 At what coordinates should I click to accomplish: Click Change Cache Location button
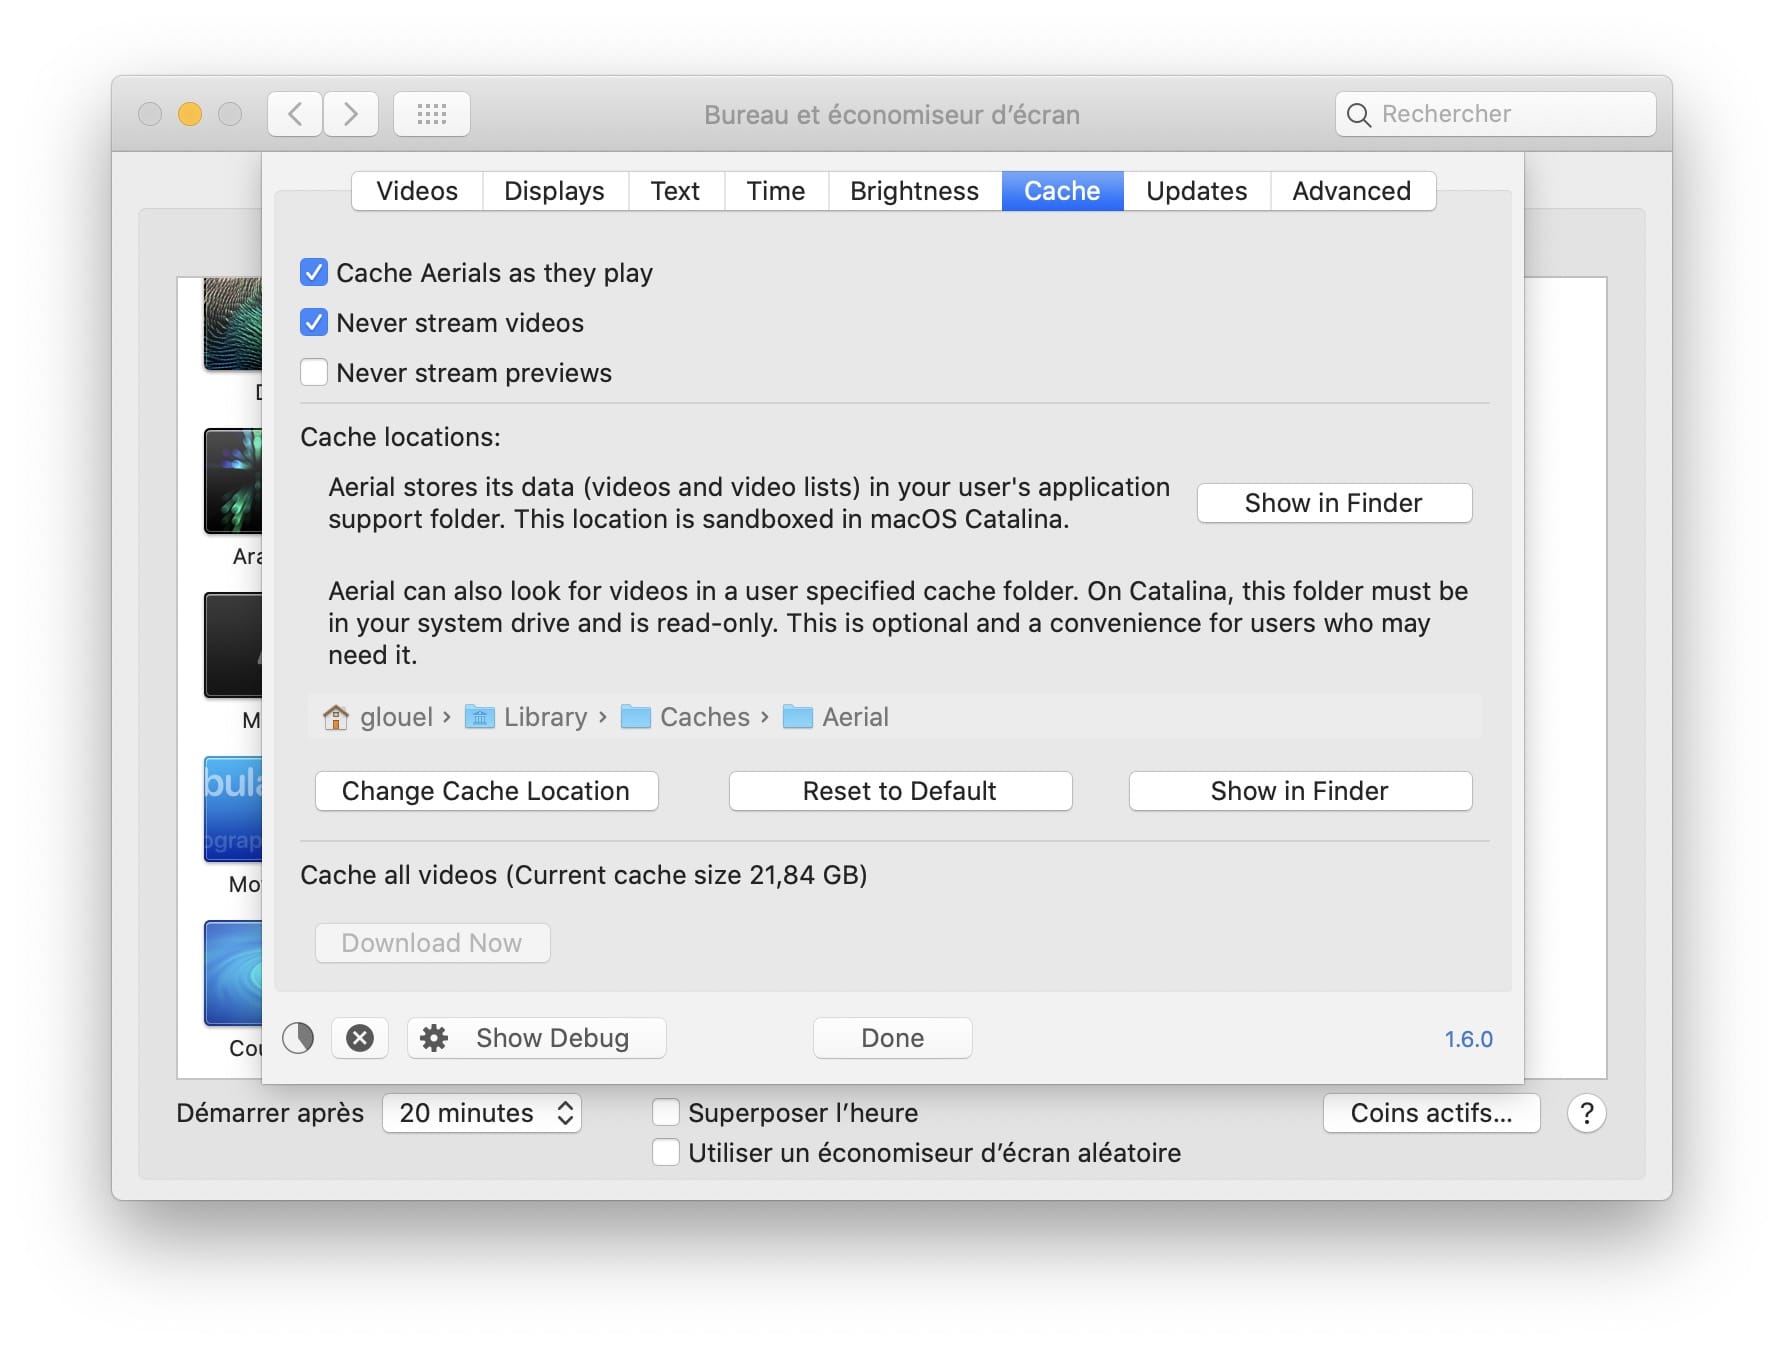tap(486, 791)
